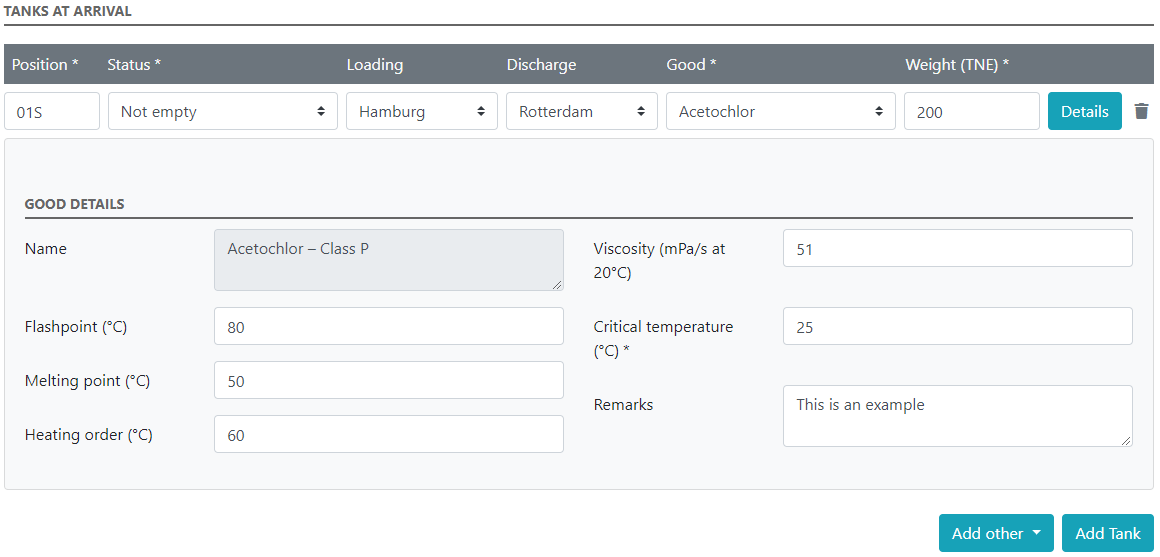Viewport: 1160px width, 557px height.
Task: Delete tank 01S with trash icon
Action: coord(1142,112)
